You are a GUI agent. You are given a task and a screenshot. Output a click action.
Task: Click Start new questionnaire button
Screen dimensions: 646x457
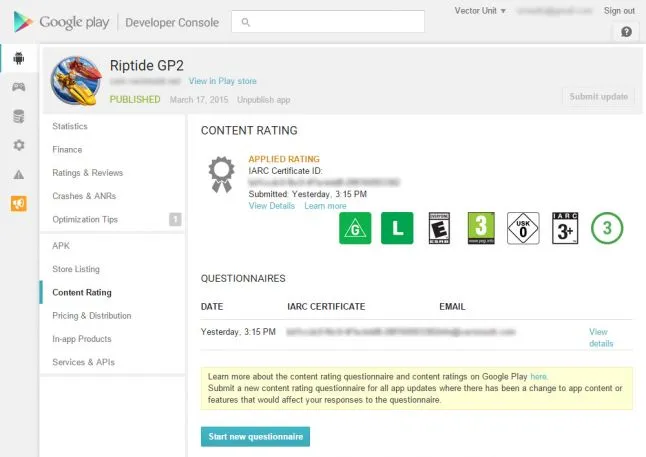coord(255,437)
